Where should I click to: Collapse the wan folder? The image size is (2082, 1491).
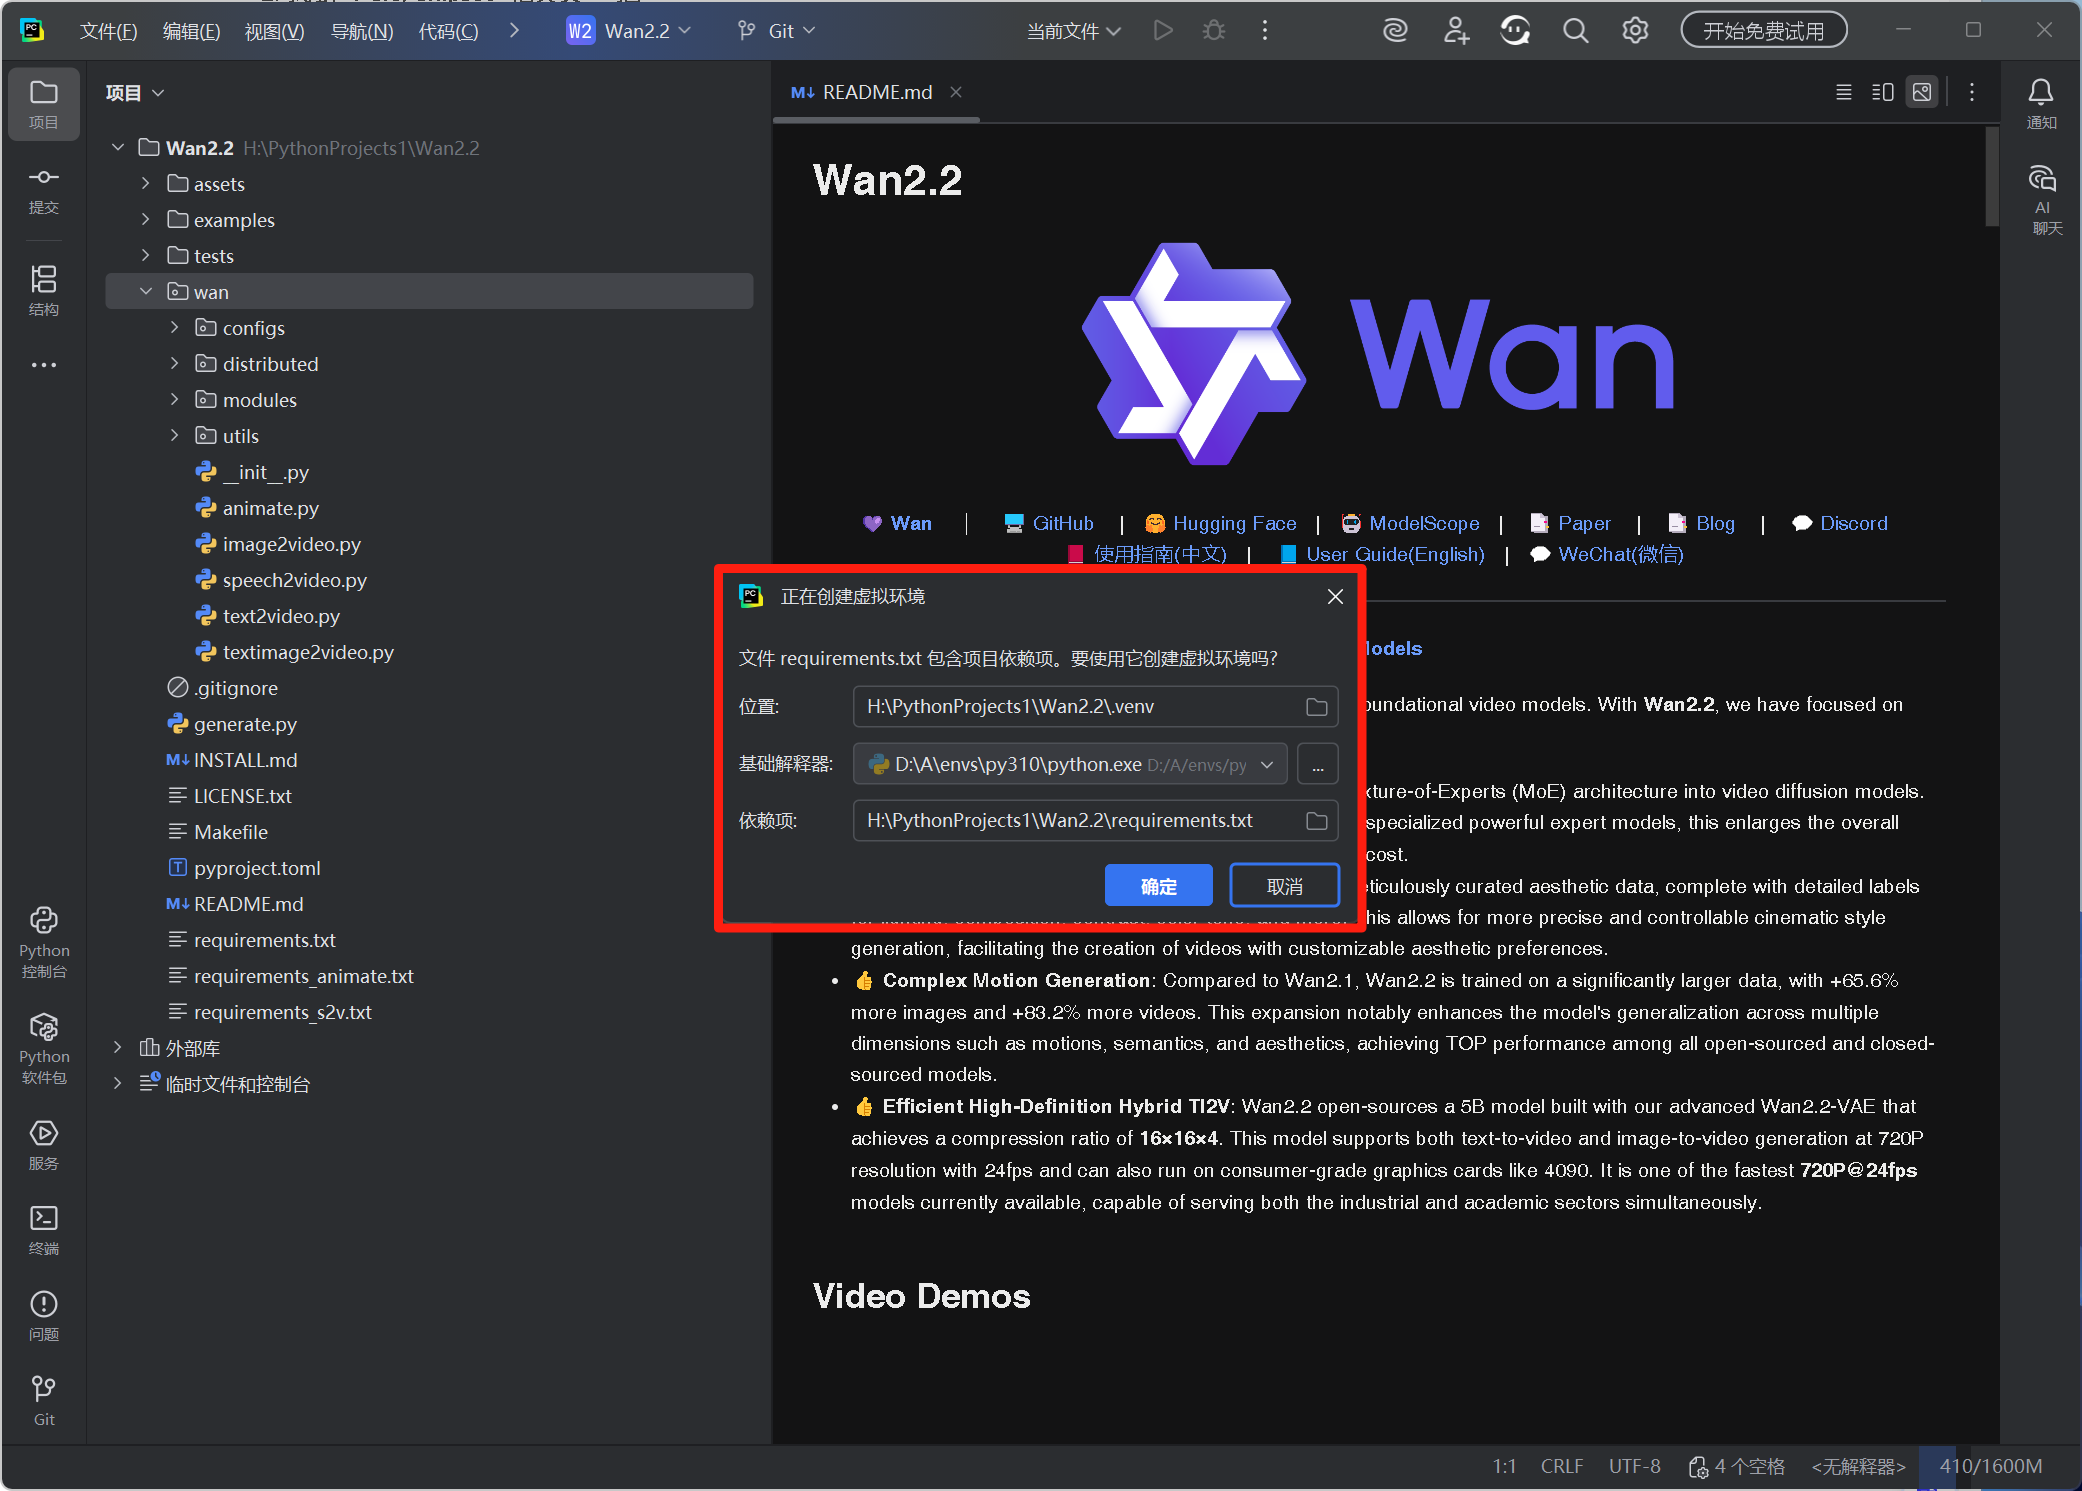[x=146, y=292]
